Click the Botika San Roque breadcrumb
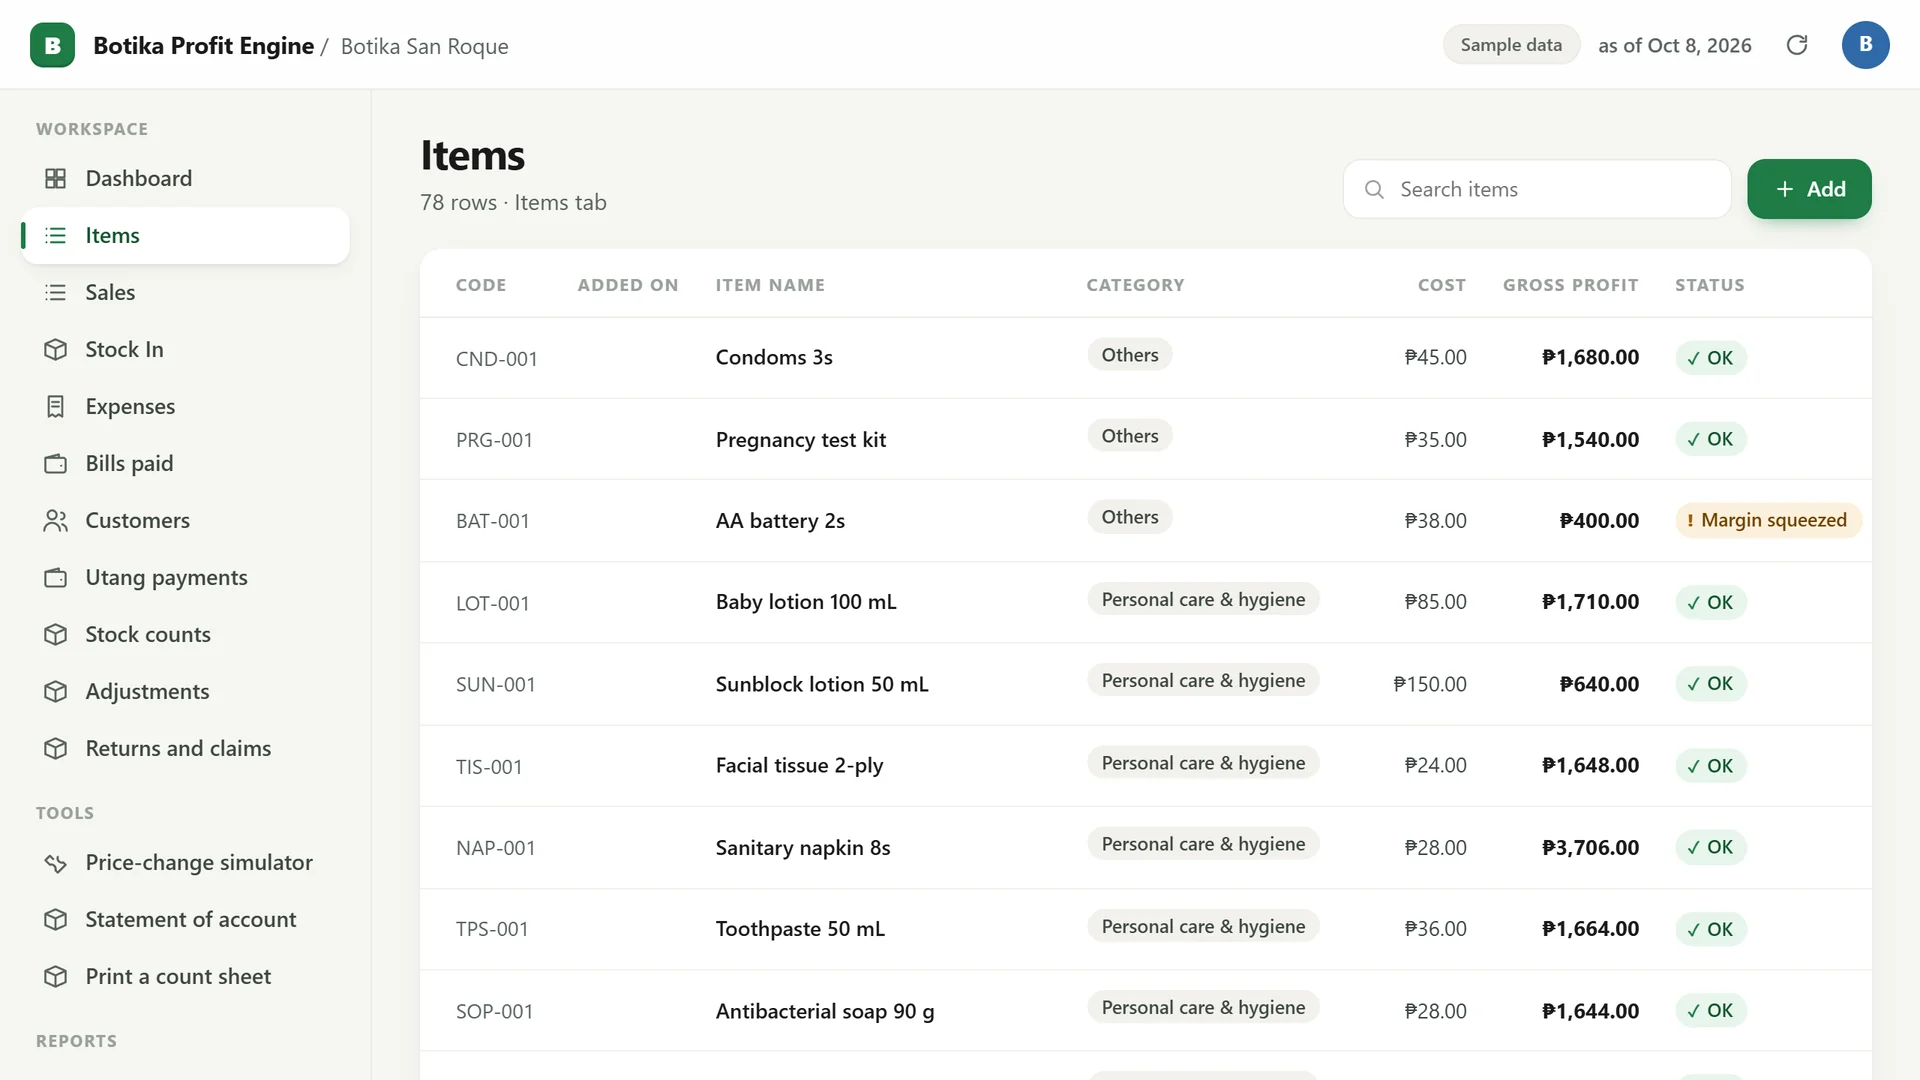 pos(424,46)
